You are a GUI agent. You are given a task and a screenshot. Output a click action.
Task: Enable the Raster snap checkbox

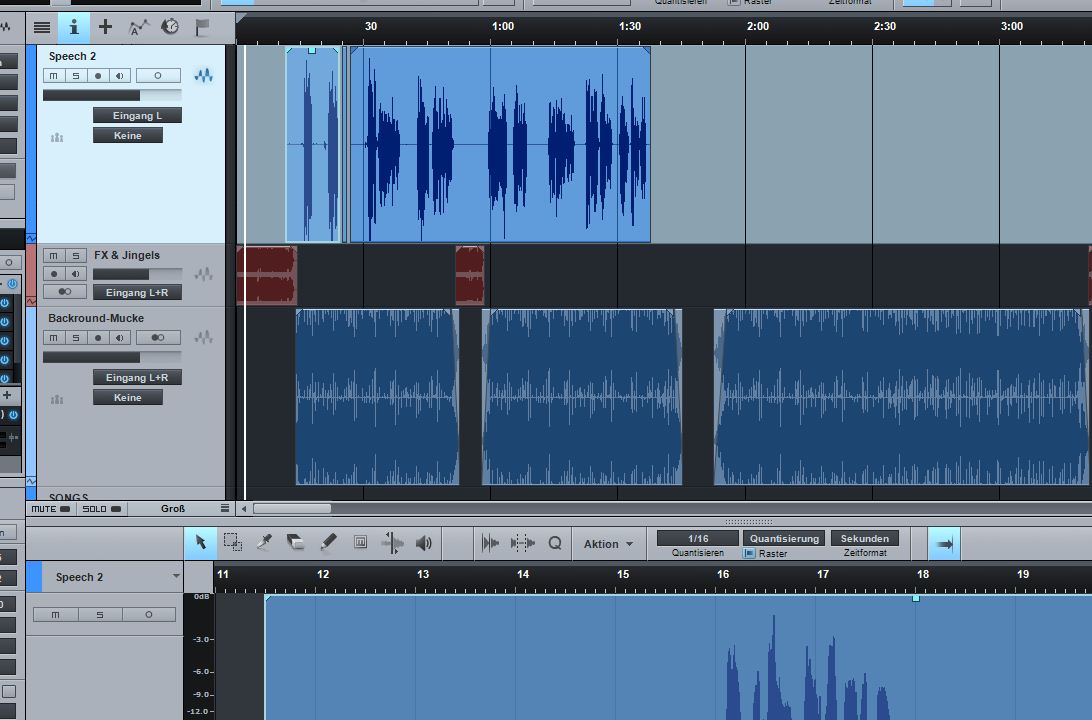pos(749,553)
